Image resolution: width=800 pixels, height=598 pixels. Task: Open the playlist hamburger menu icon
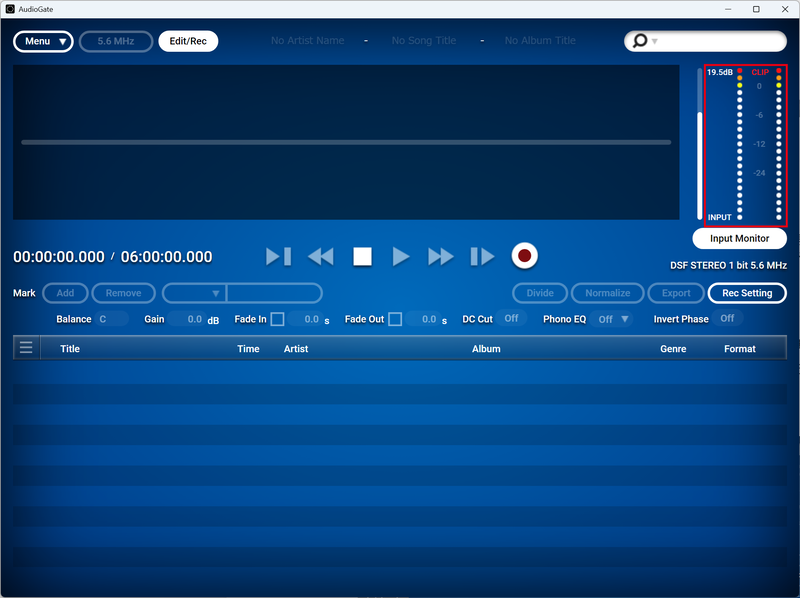26,348
